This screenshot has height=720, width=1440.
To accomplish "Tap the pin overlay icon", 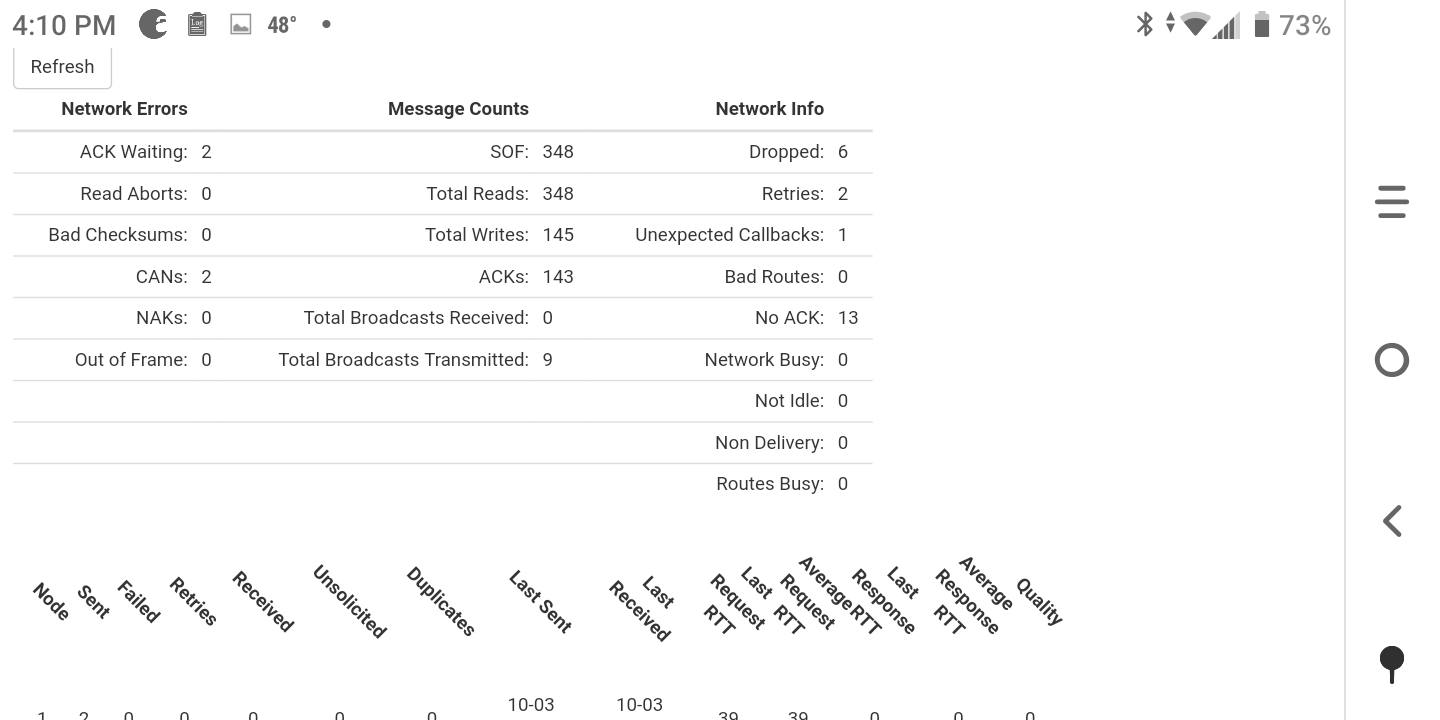I will (x=1391, y=663).
